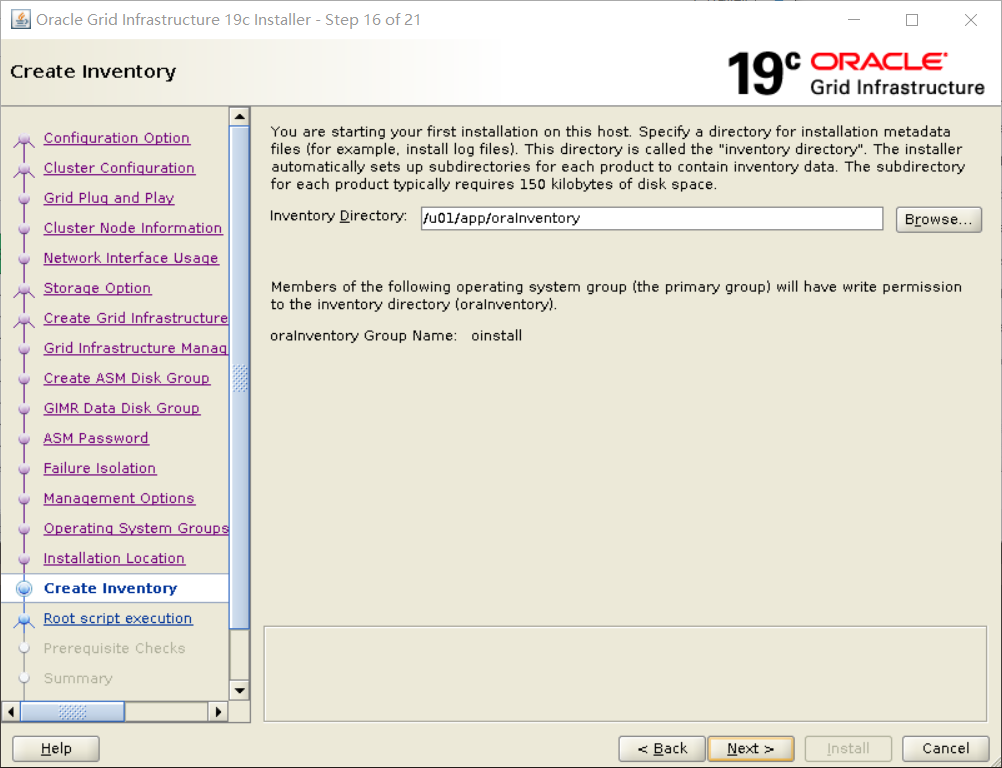The image size is (1002, 768).
Task: Maximize the installer window
Action: tap(912, 20)
